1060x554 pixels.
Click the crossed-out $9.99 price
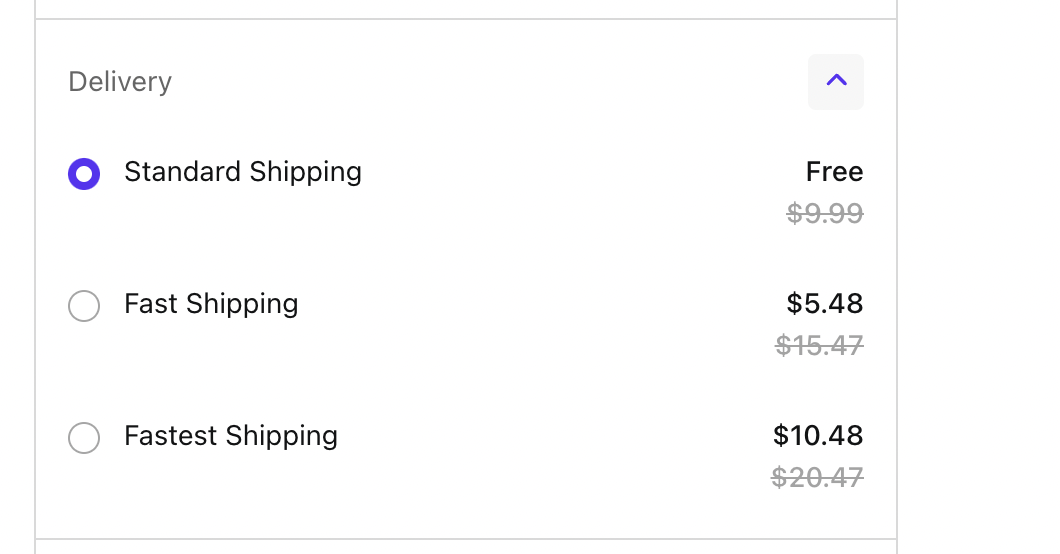click(824, 213)
